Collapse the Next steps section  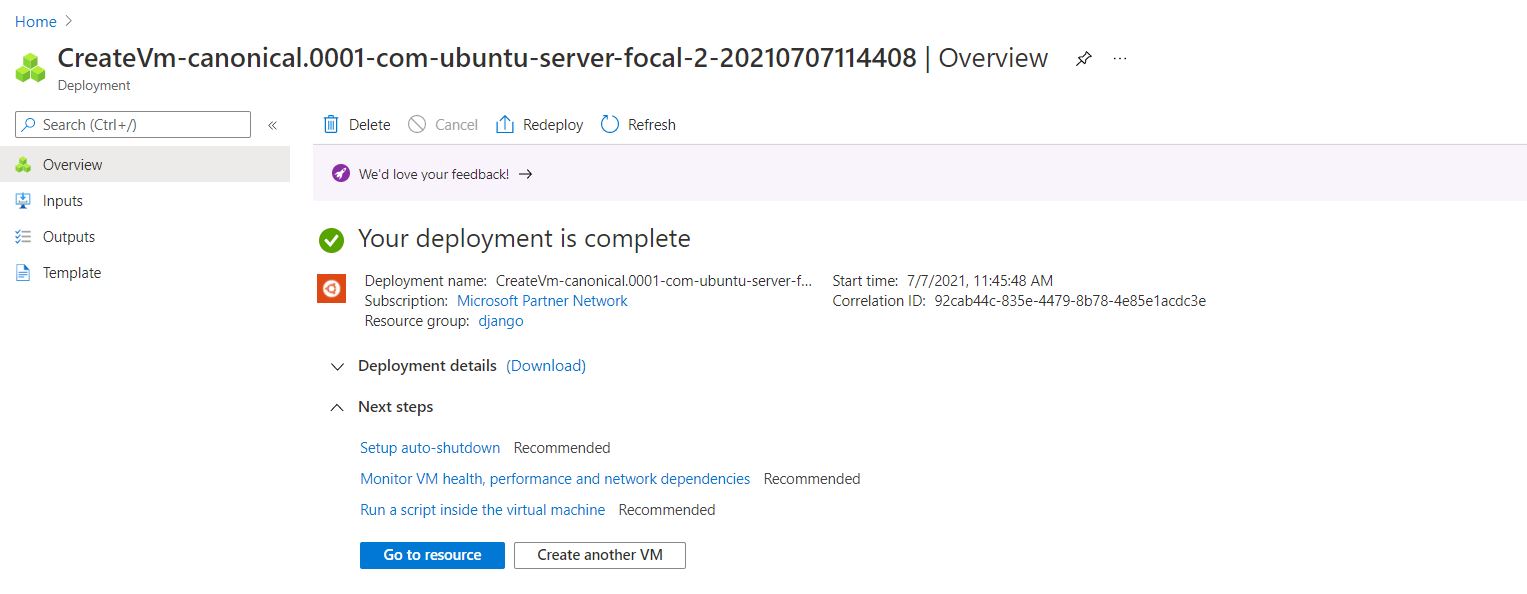click(337, 407)
